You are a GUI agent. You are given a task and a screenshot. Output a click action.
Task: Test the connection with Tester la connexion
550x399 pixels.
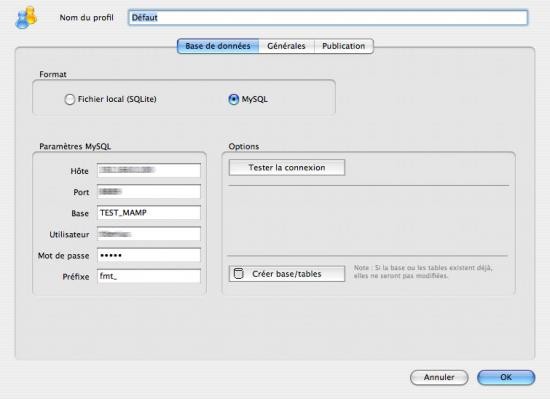[287, 168]
